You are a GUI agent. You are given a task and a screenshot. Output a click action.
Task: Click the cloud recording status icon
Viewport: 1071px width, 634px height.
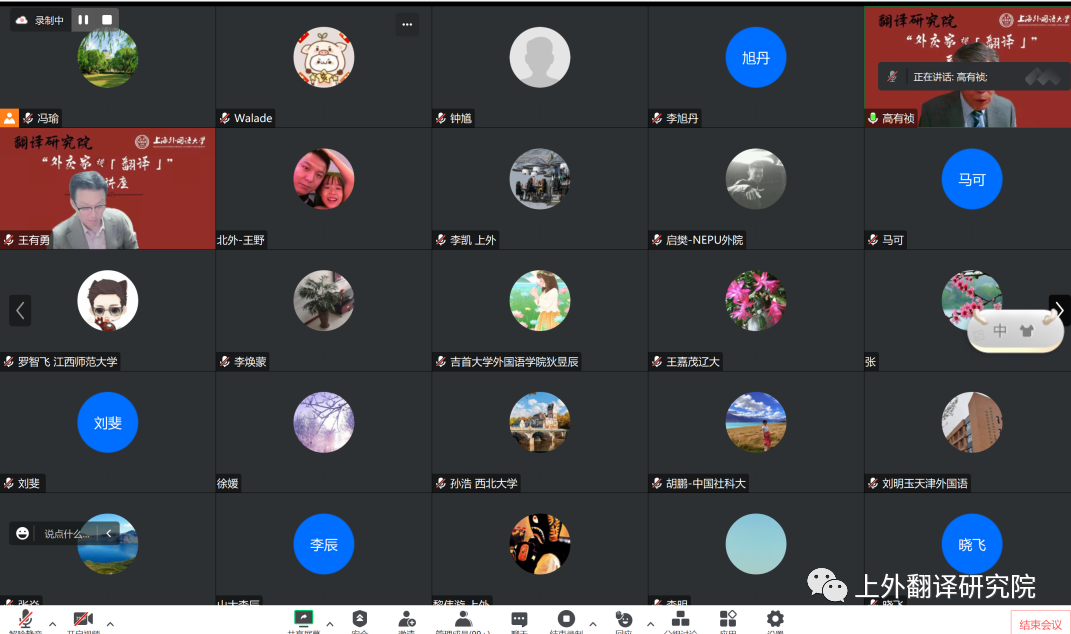(x=21, y=20)
